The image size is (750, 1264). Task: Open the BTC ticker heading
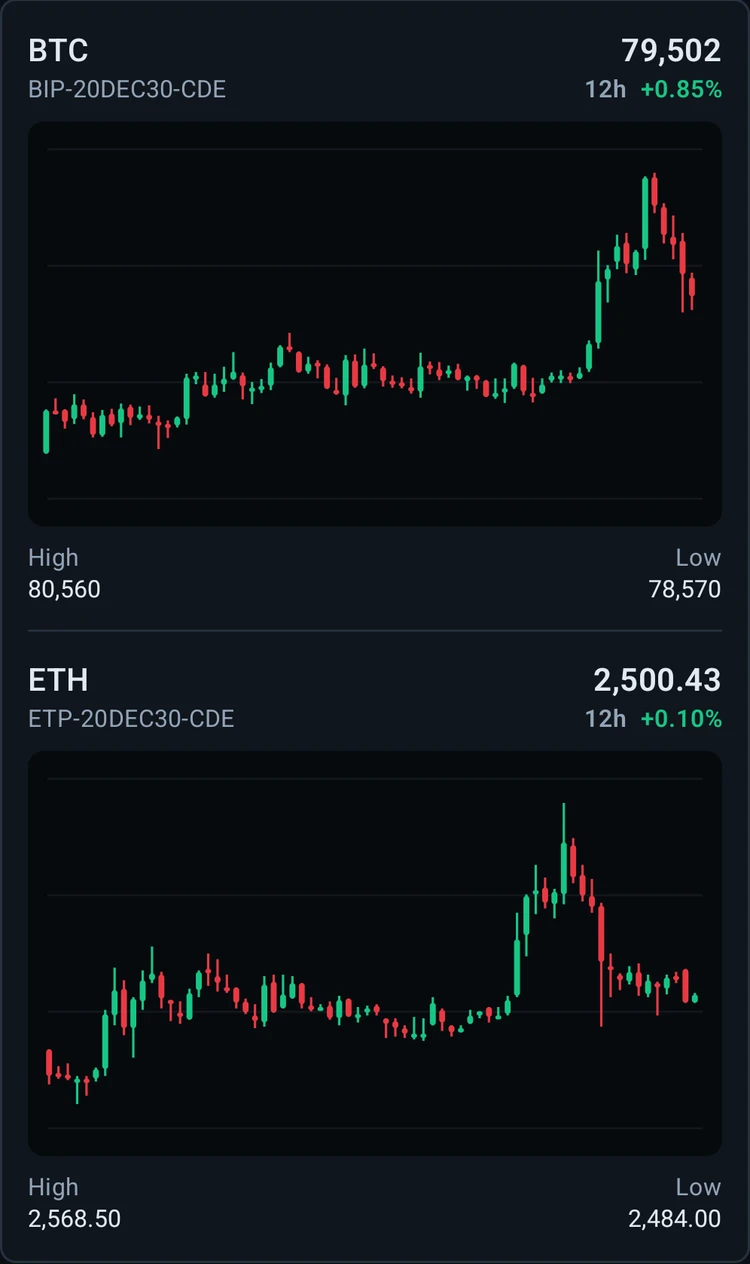(58, 50)
